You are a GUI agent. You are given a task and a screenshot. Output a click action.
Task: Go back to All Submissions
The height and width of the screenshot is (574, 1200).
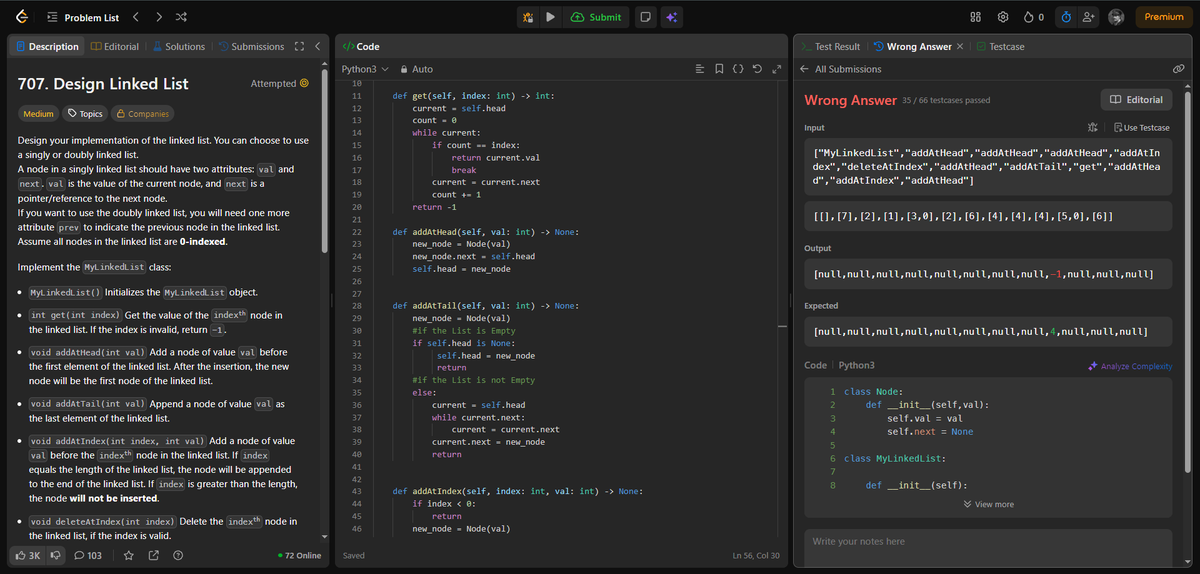[841, 69]
